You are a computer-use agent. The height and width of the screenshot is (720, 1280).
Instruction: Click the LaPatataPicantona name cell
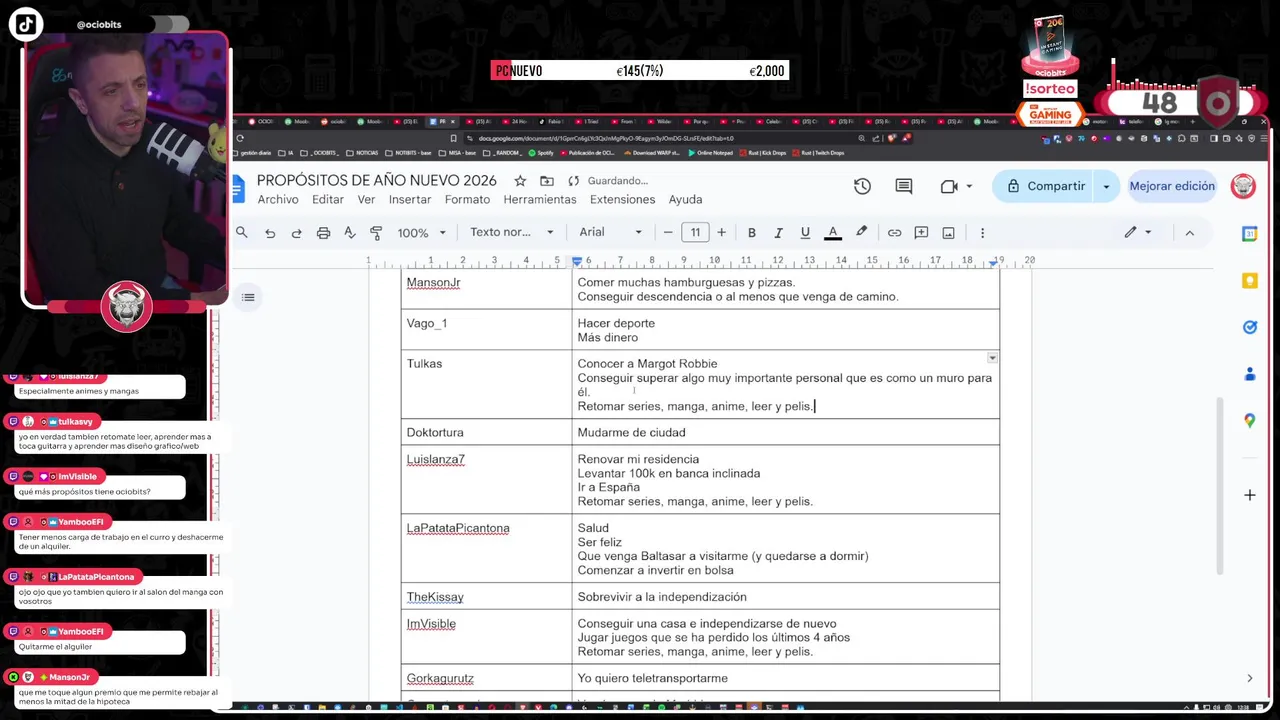click(458, 528)
